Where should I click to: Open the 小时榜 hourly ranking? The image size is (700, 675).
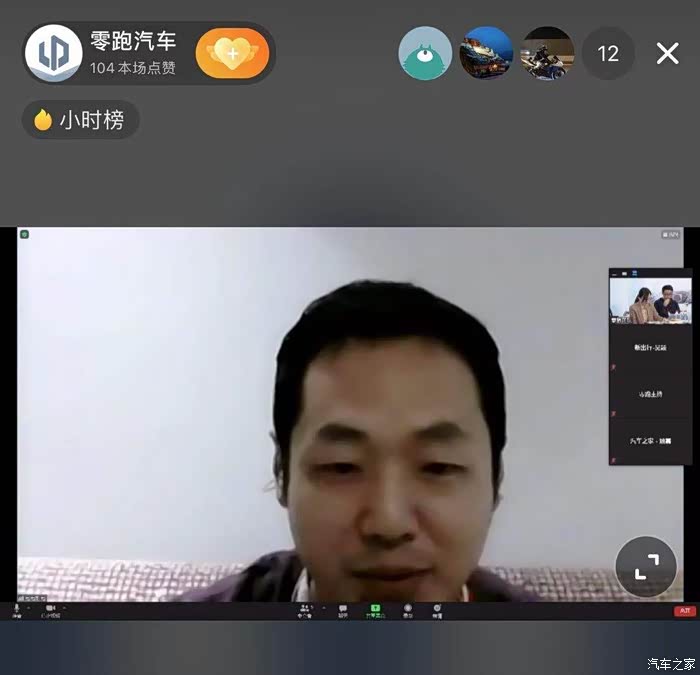pyautogui.click(x=81, y=120)
